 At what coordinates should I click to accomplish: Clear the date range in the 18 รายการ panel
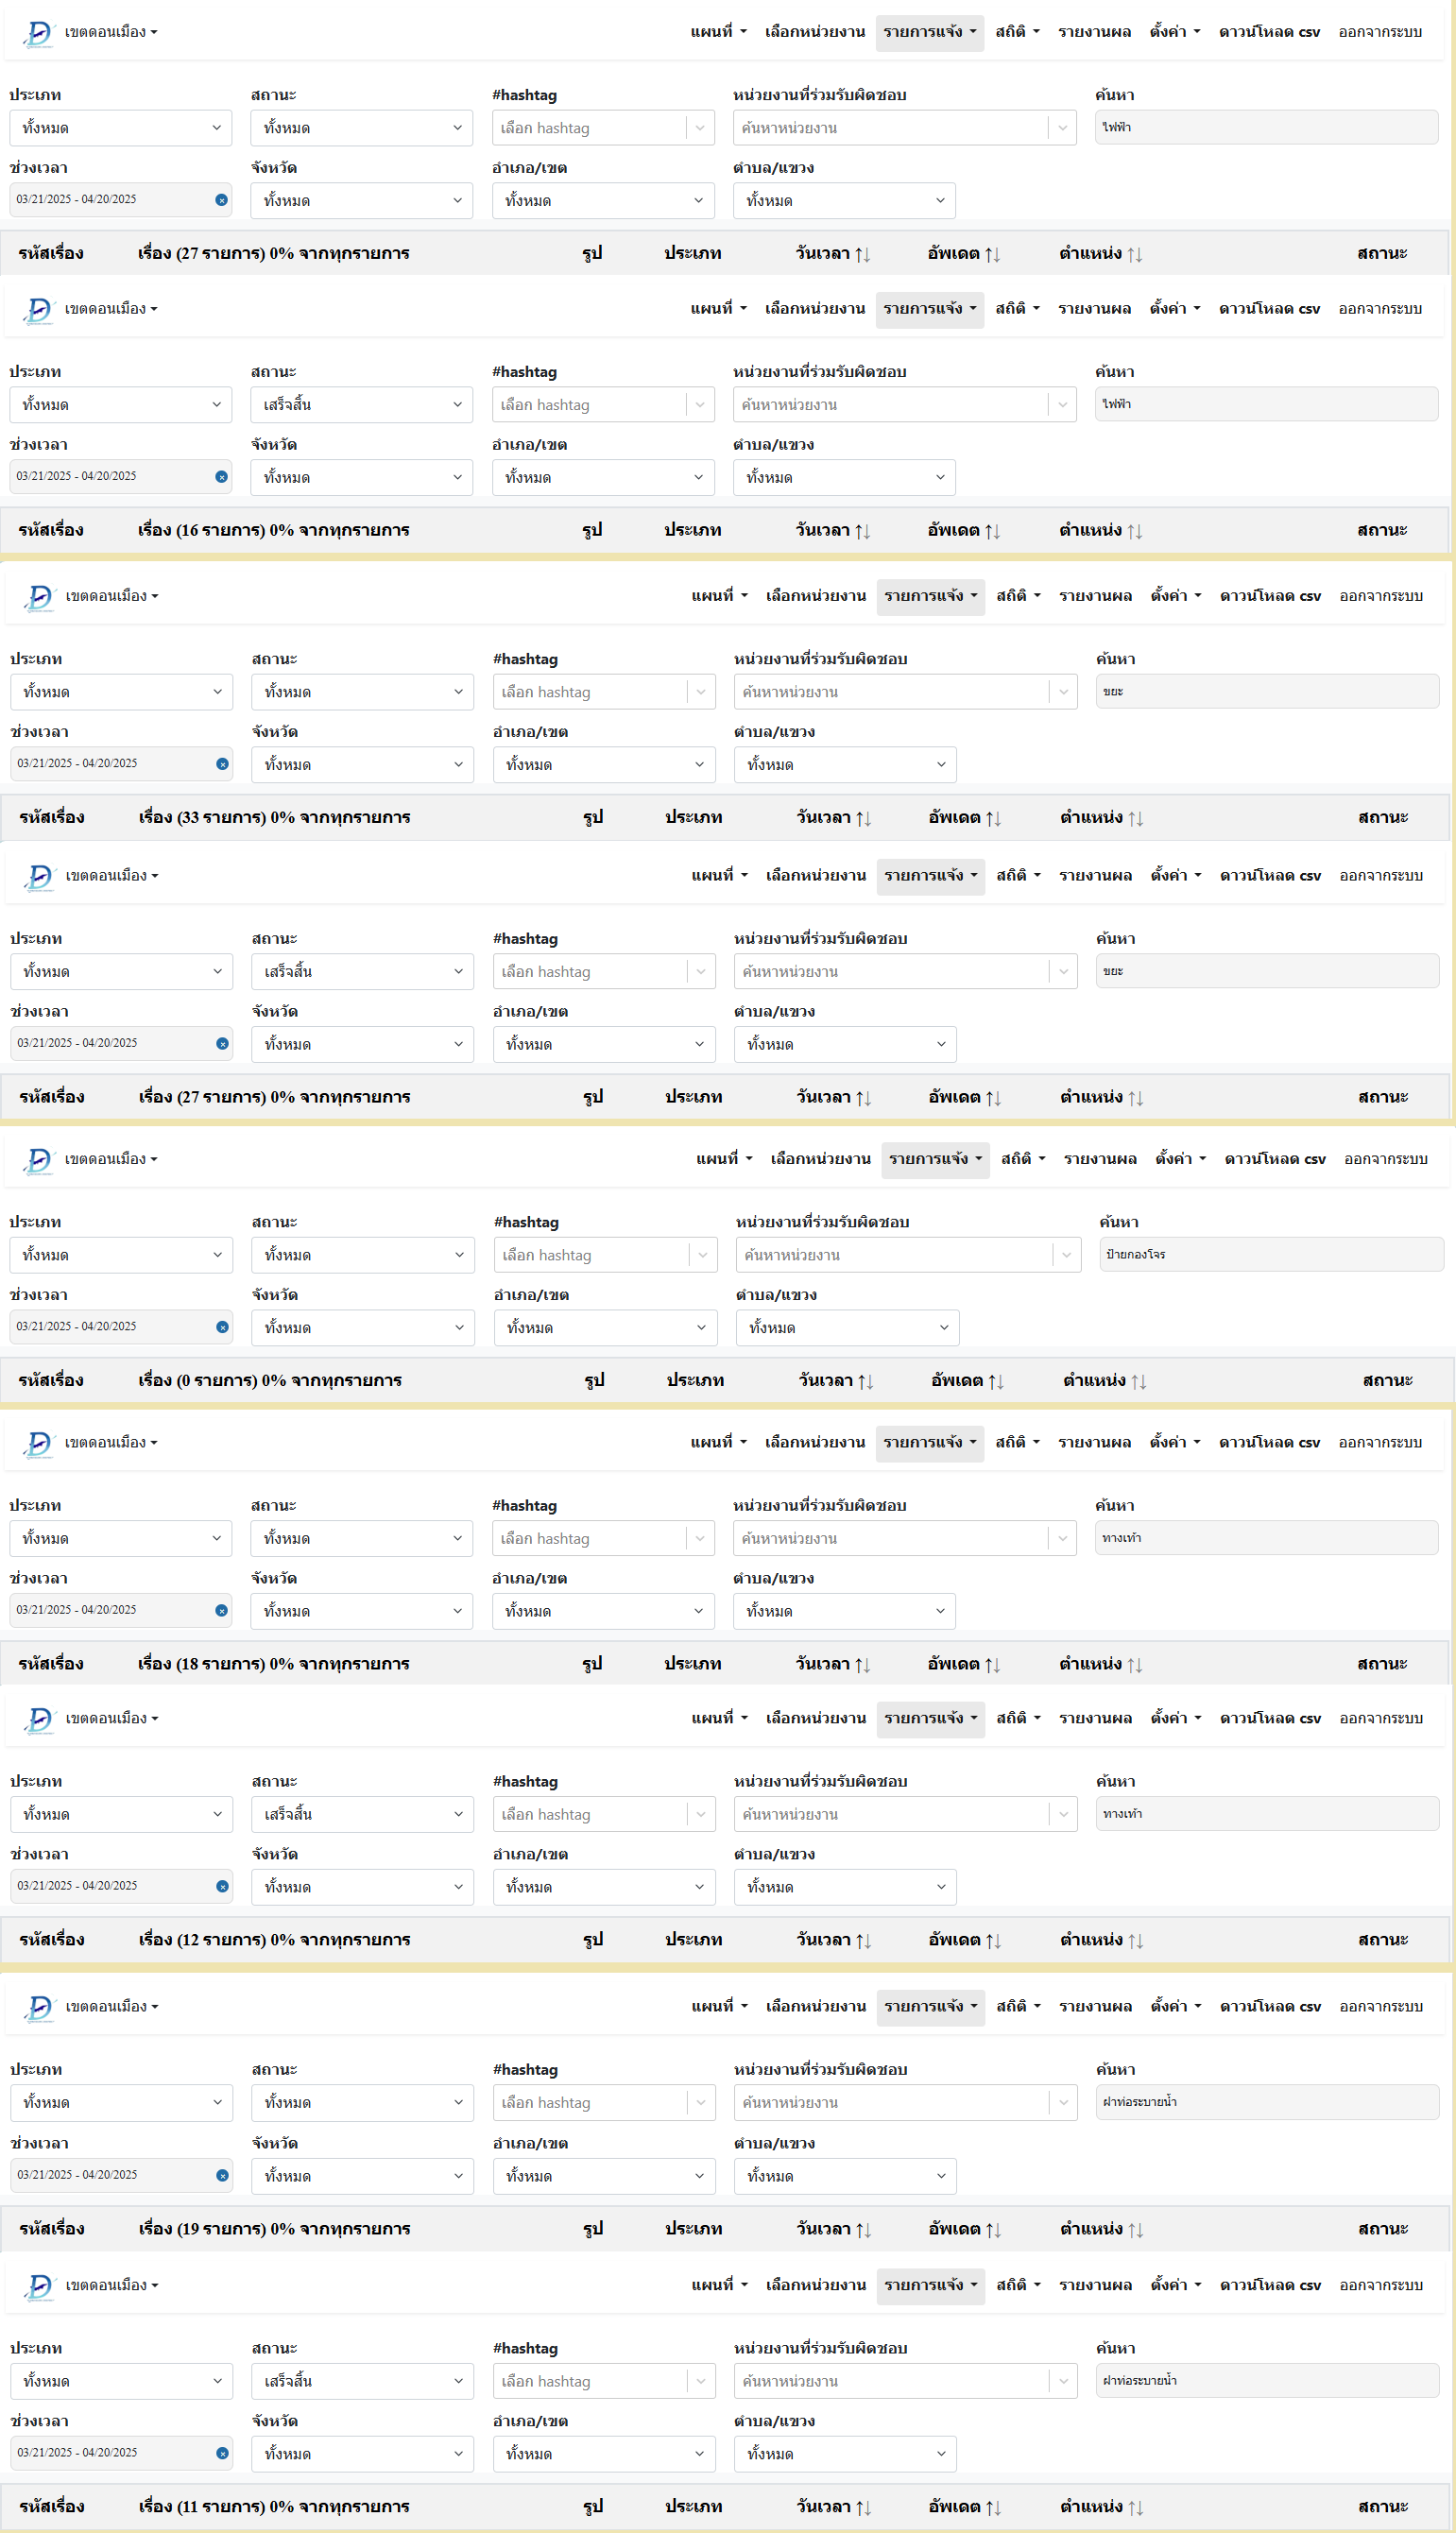[x=221, y=1610]
